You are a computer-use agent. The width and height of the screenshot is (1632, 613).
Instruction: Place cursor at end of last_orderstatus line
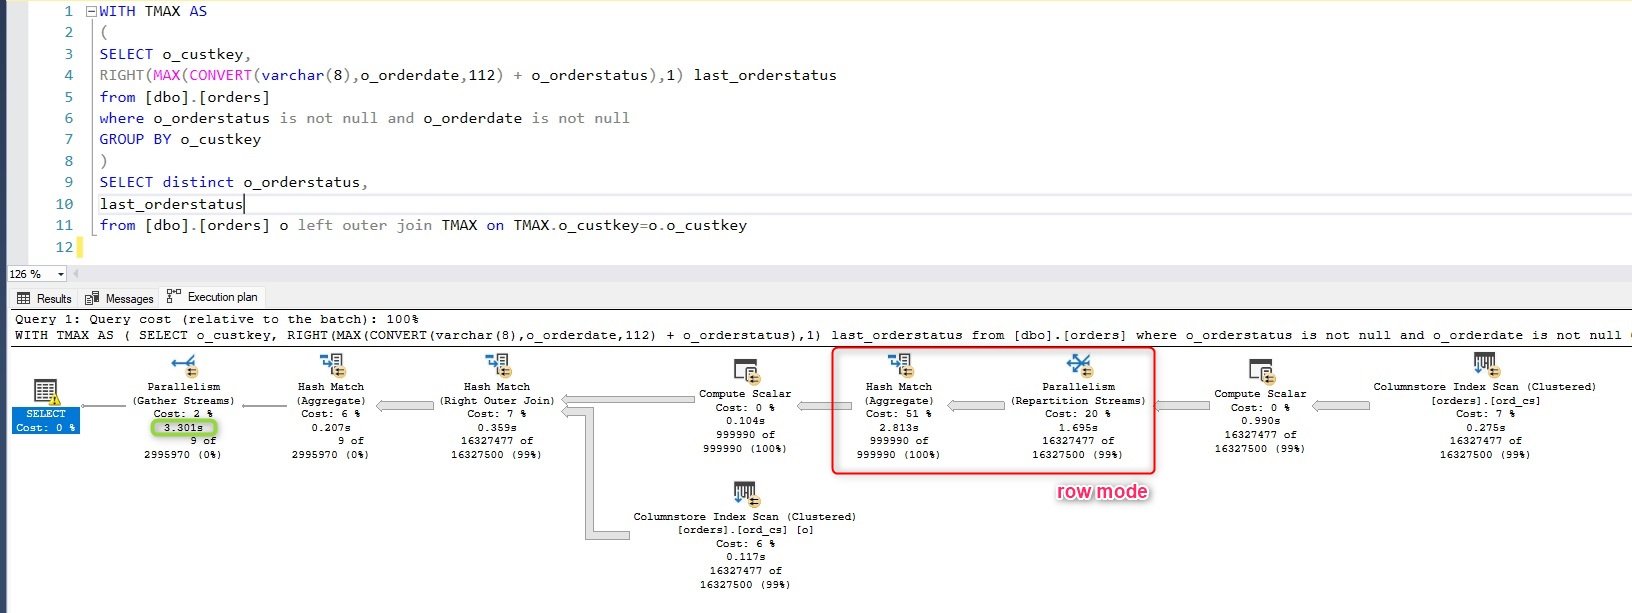pos(243,204)
